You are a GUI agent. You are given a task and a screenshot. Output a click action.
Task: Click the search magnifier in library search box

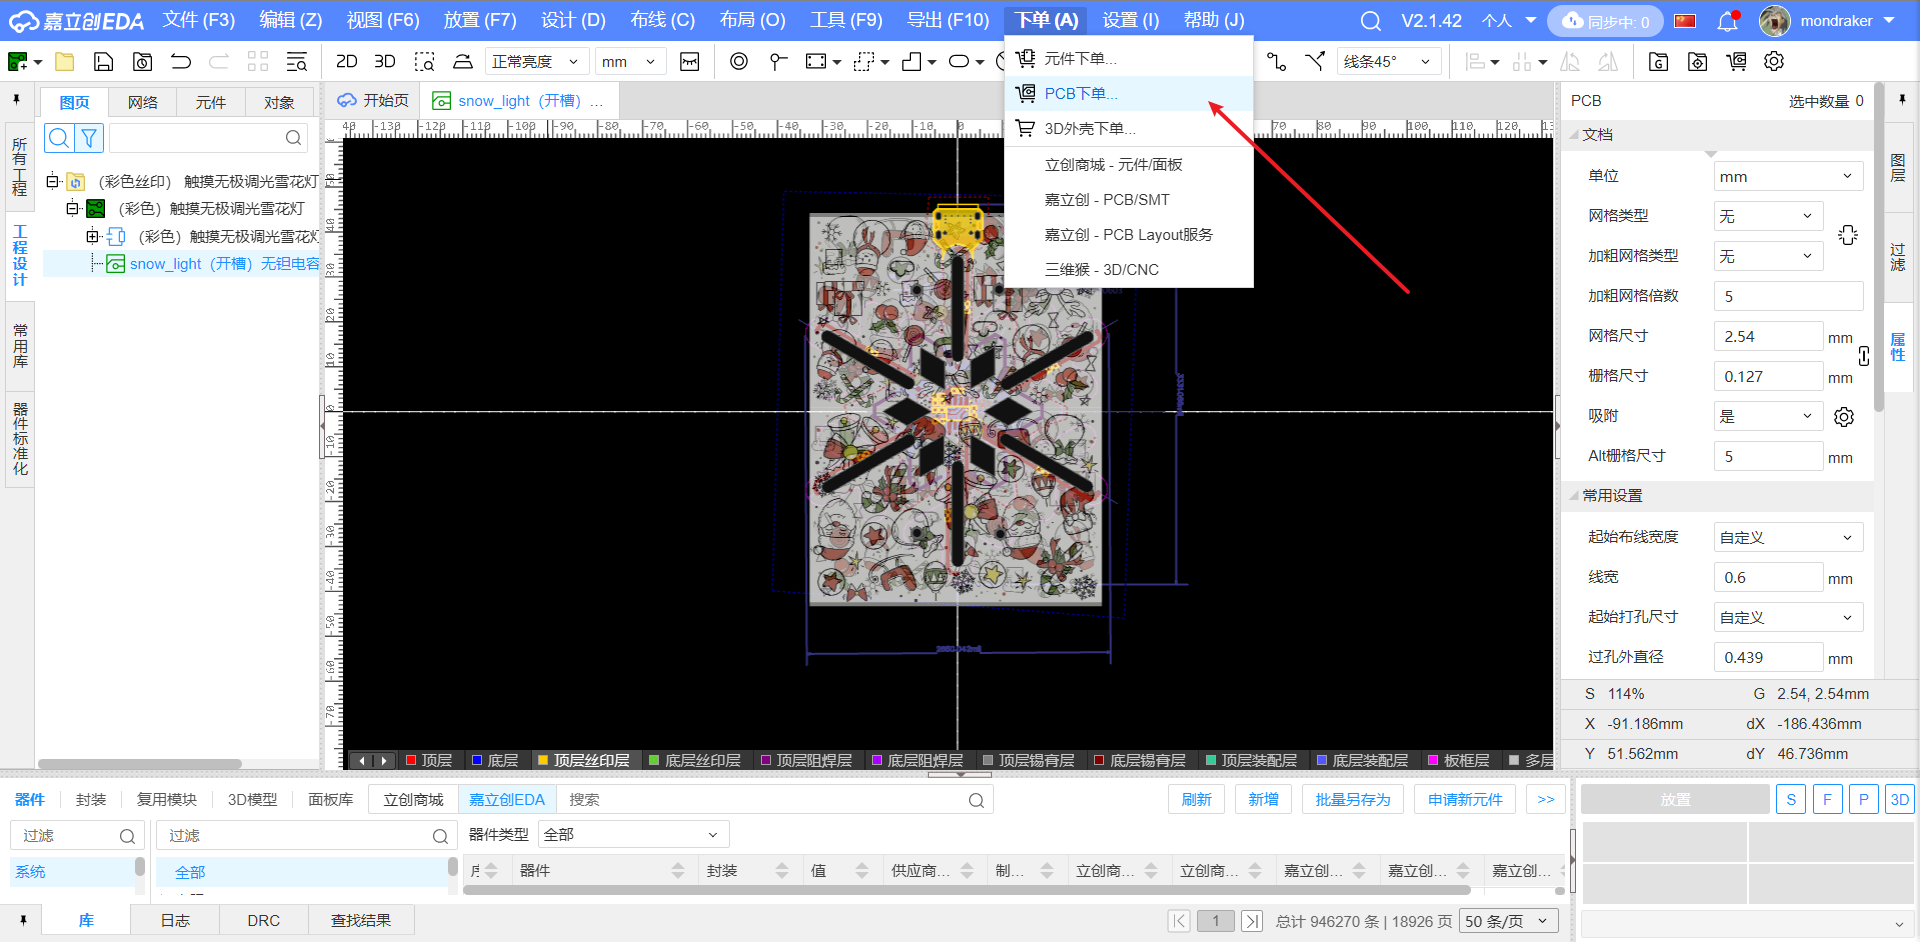click(x=976, y=800)
